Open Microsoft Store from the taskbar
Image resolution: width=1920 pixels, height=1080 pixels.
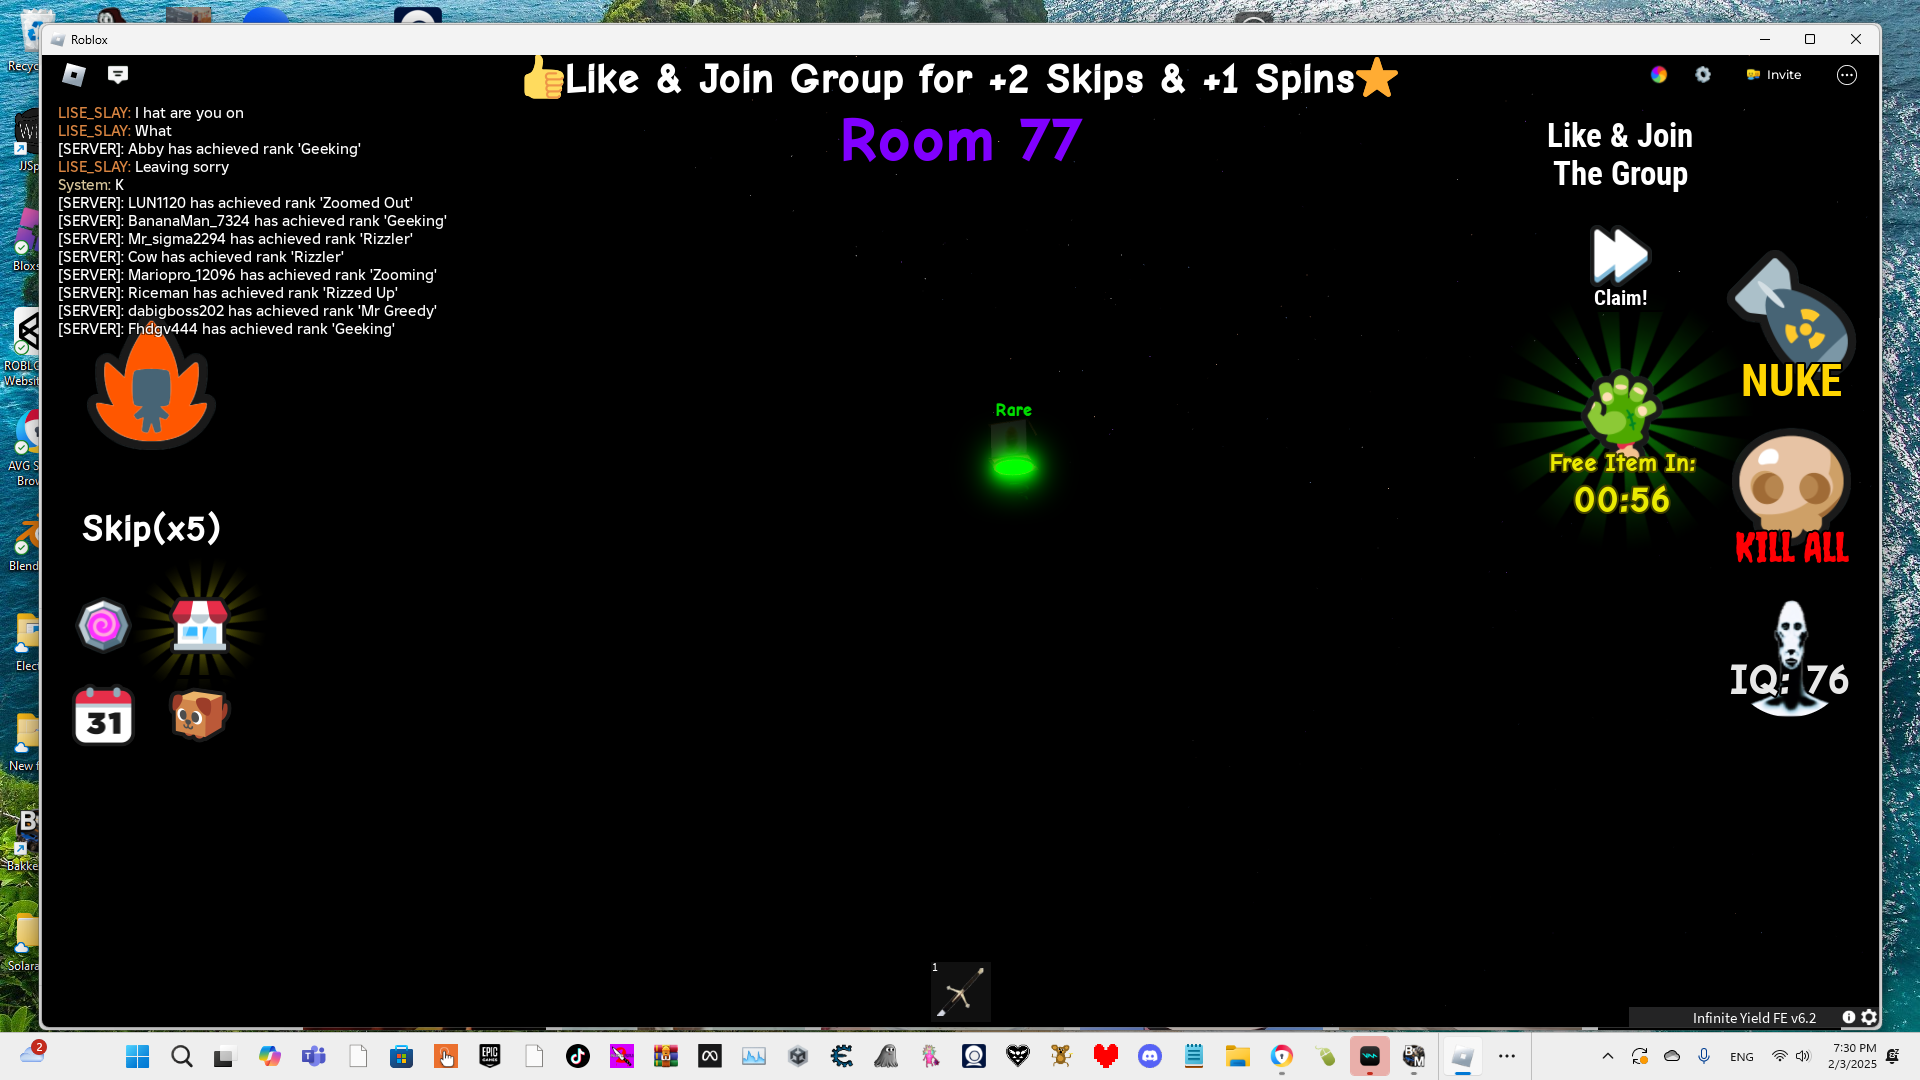coord(401,1056)
